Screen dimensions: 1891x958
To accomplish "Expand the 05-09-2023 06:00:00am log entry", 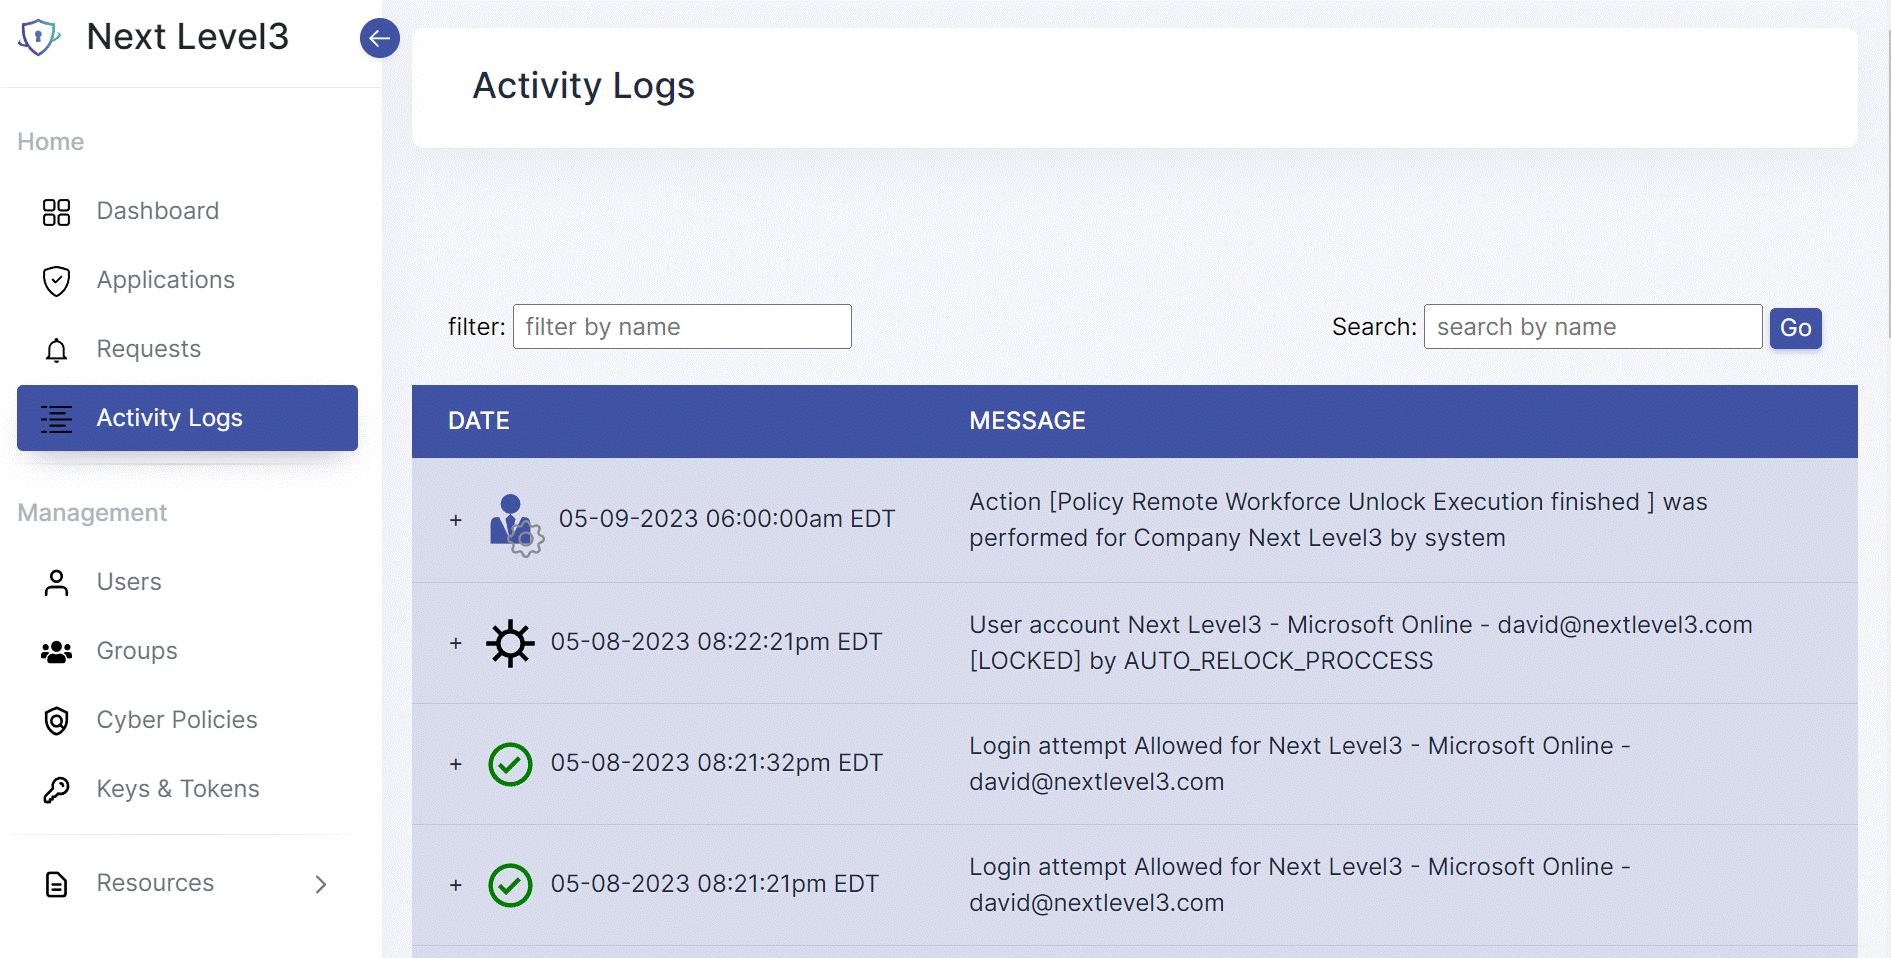I will pyautogui.click(x=456, y=520).
